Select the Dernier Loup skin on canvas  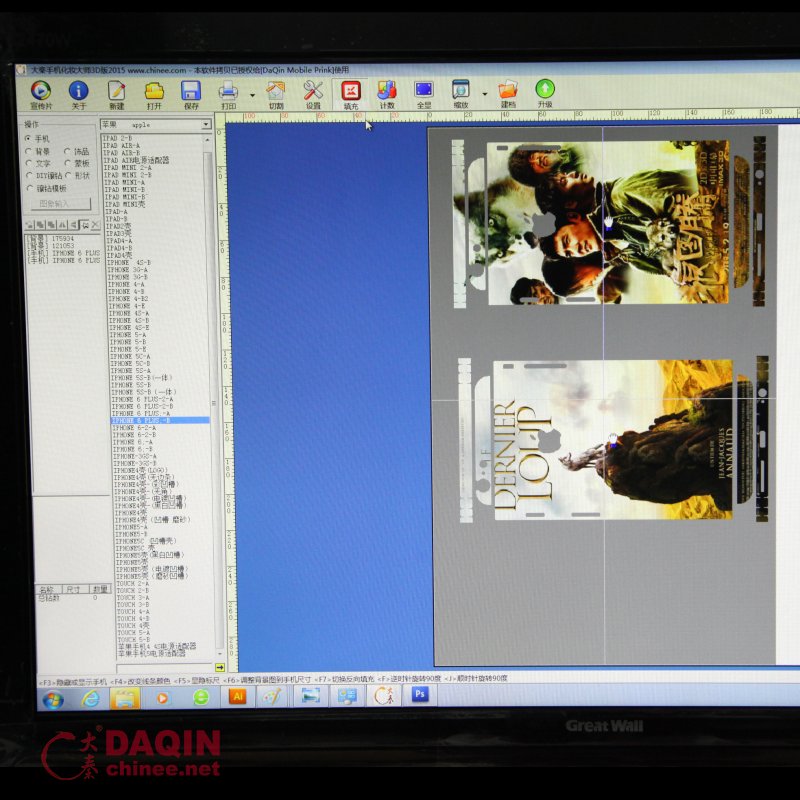coord(614,440)
